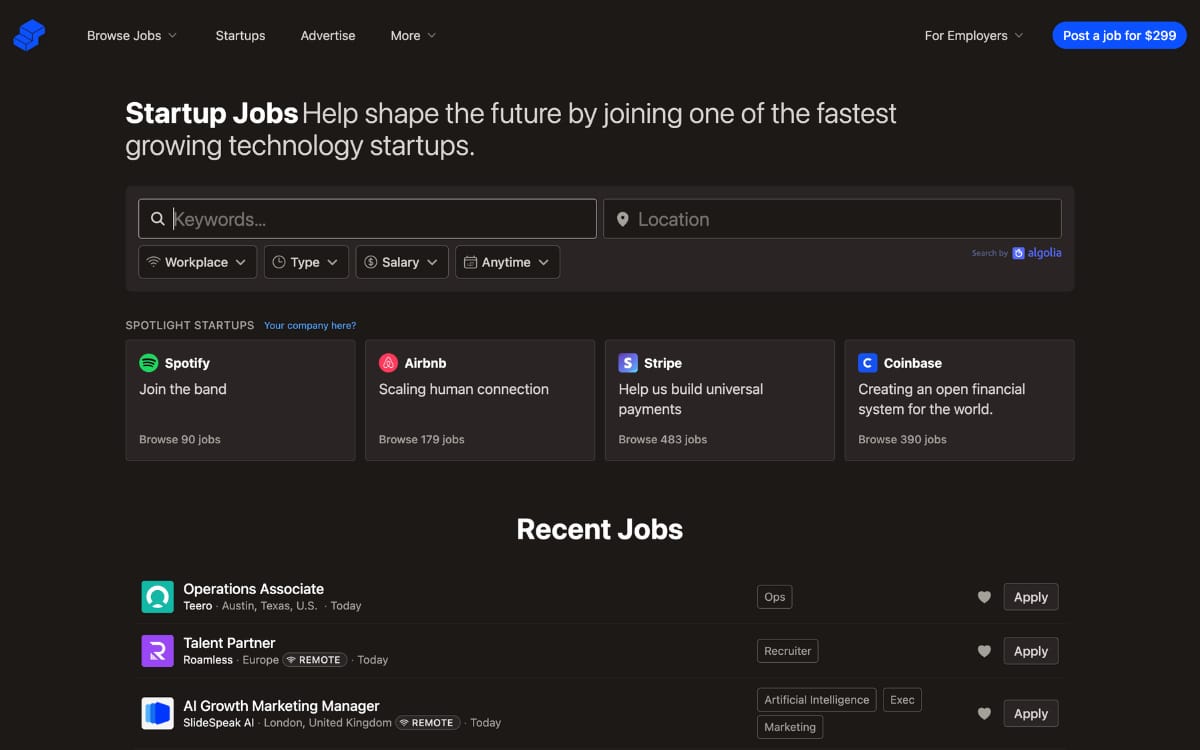Open the Anytime date filter dropdown

click(x=507, y=262)
